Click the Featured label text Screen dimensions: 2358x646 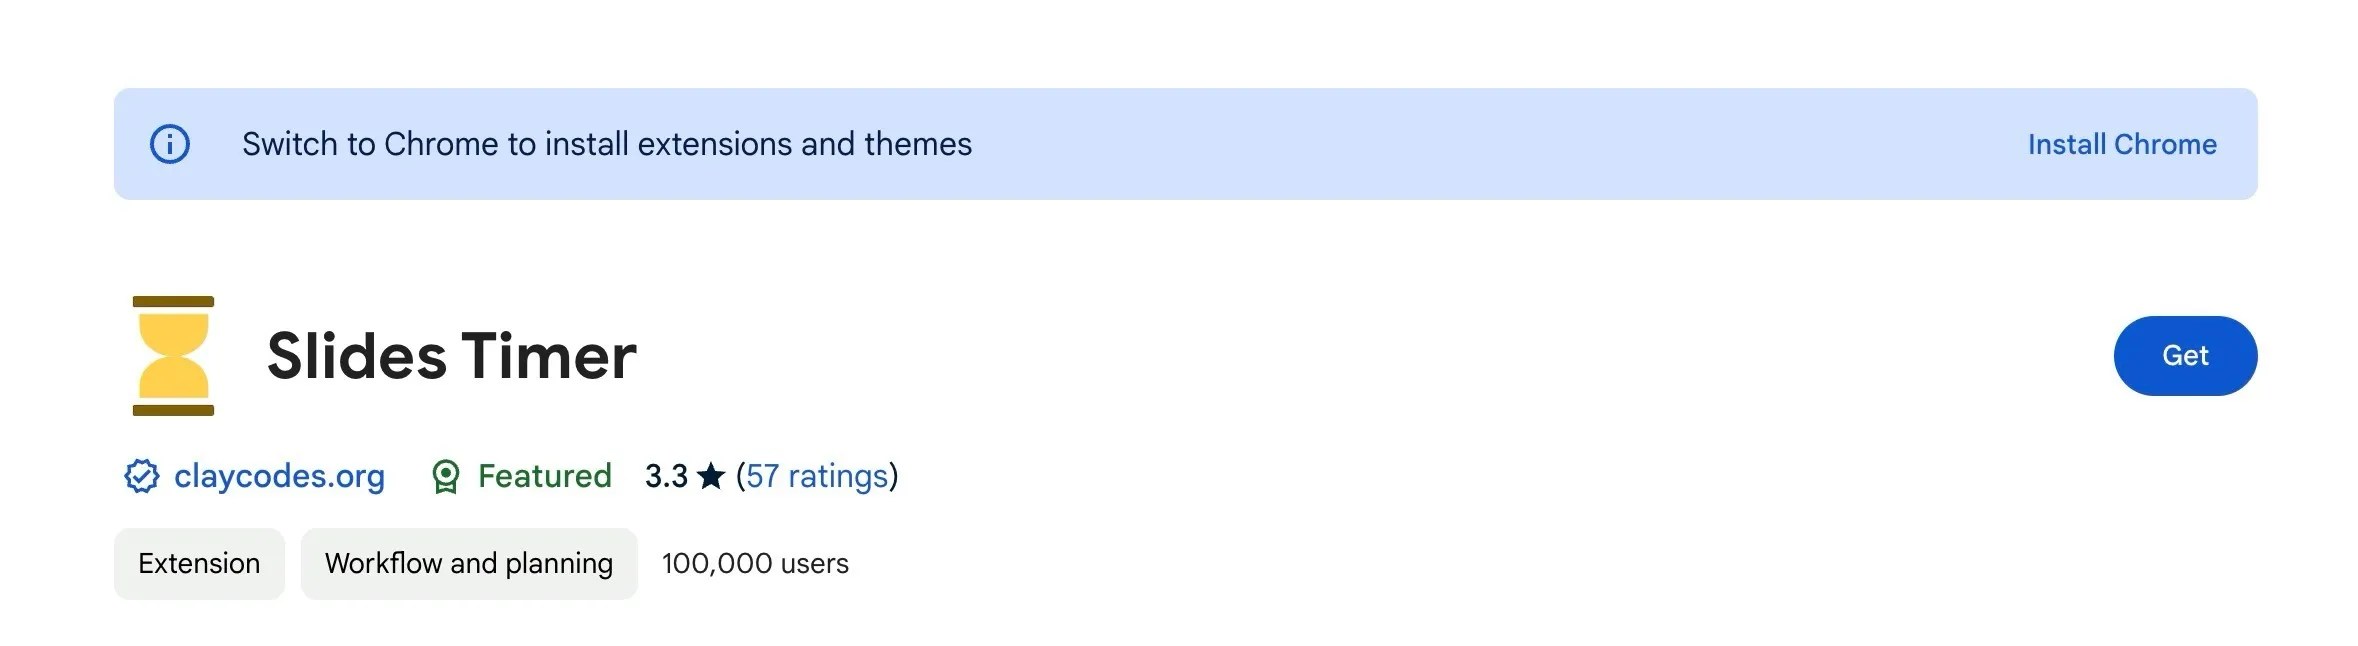pyautogui.click(x=544, y=476)
